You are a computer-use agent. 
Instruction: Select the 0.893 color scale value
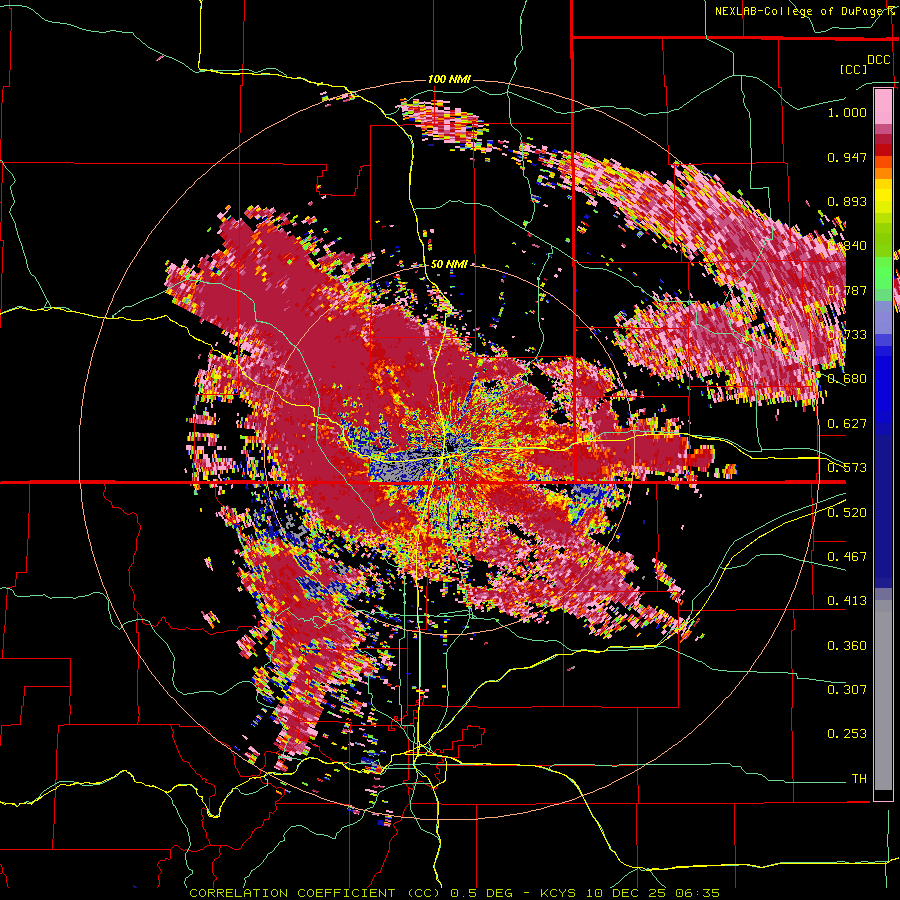point(847,201)
